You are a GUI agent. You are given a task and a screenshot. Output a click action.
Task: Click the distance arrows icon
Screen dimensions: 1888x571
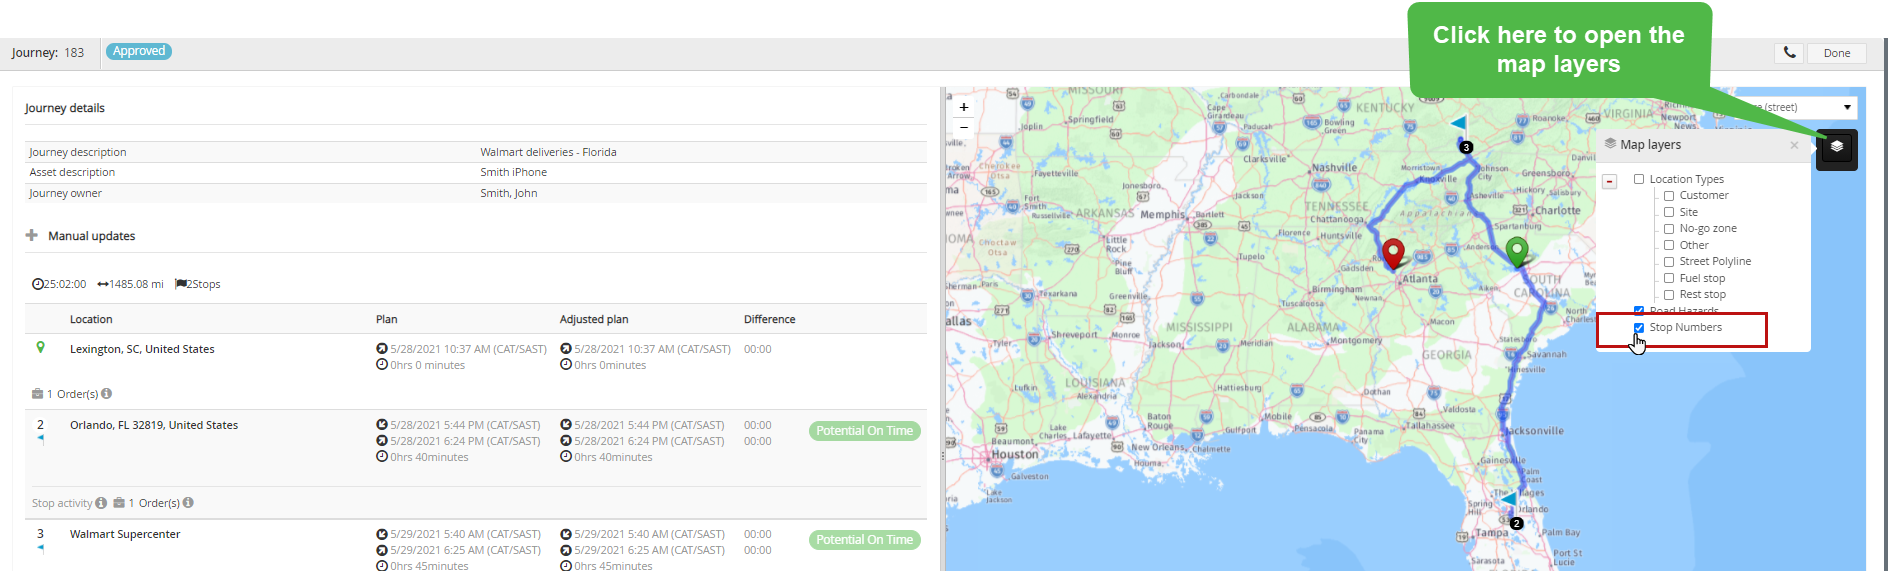tap(103, 284)
